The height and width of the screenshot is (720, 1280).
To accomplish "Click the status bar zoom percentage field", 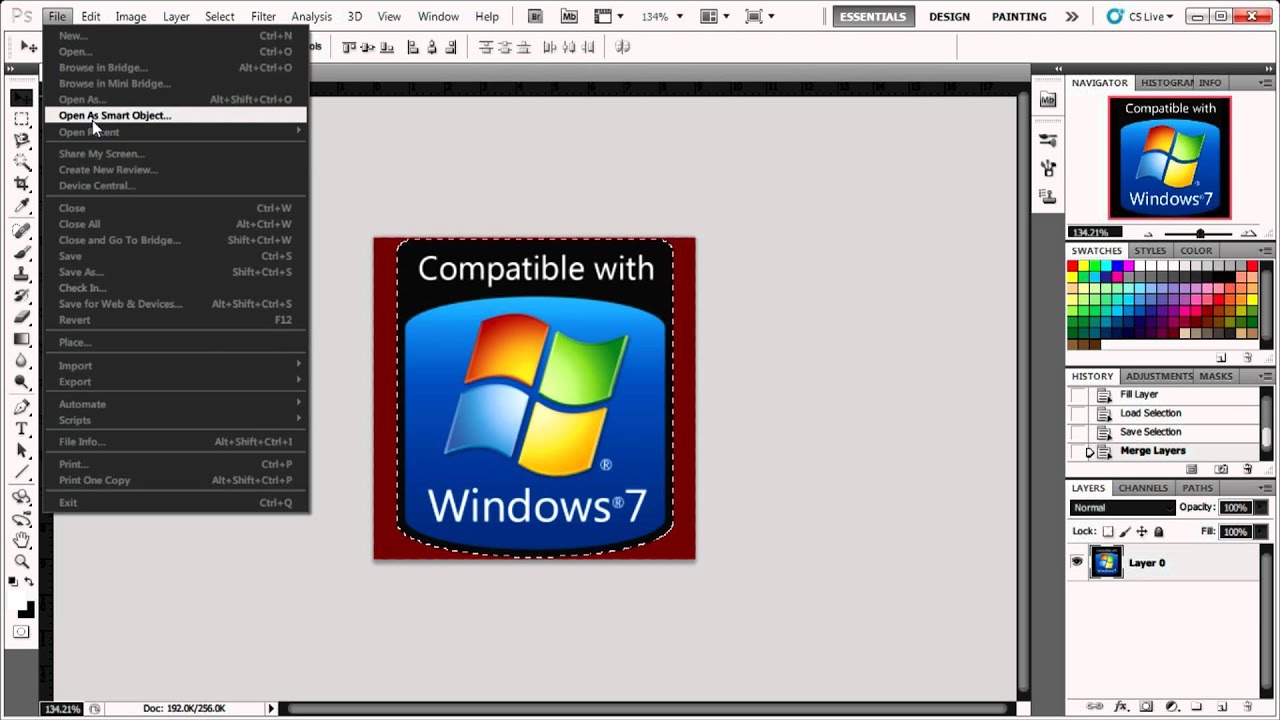I will click(x=62, y=709).
